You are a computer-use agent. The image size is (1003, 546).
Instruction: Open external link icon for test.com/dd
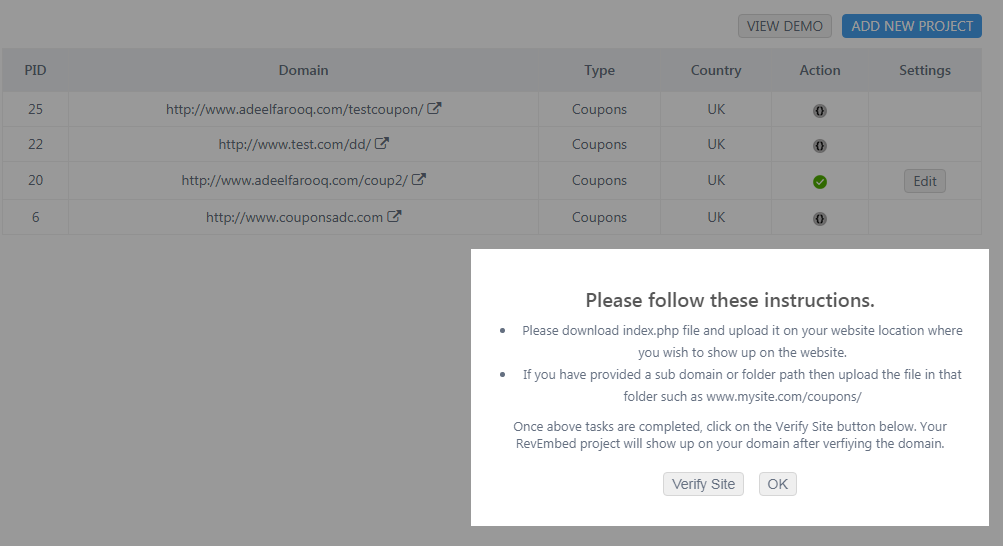pos(382,144)
